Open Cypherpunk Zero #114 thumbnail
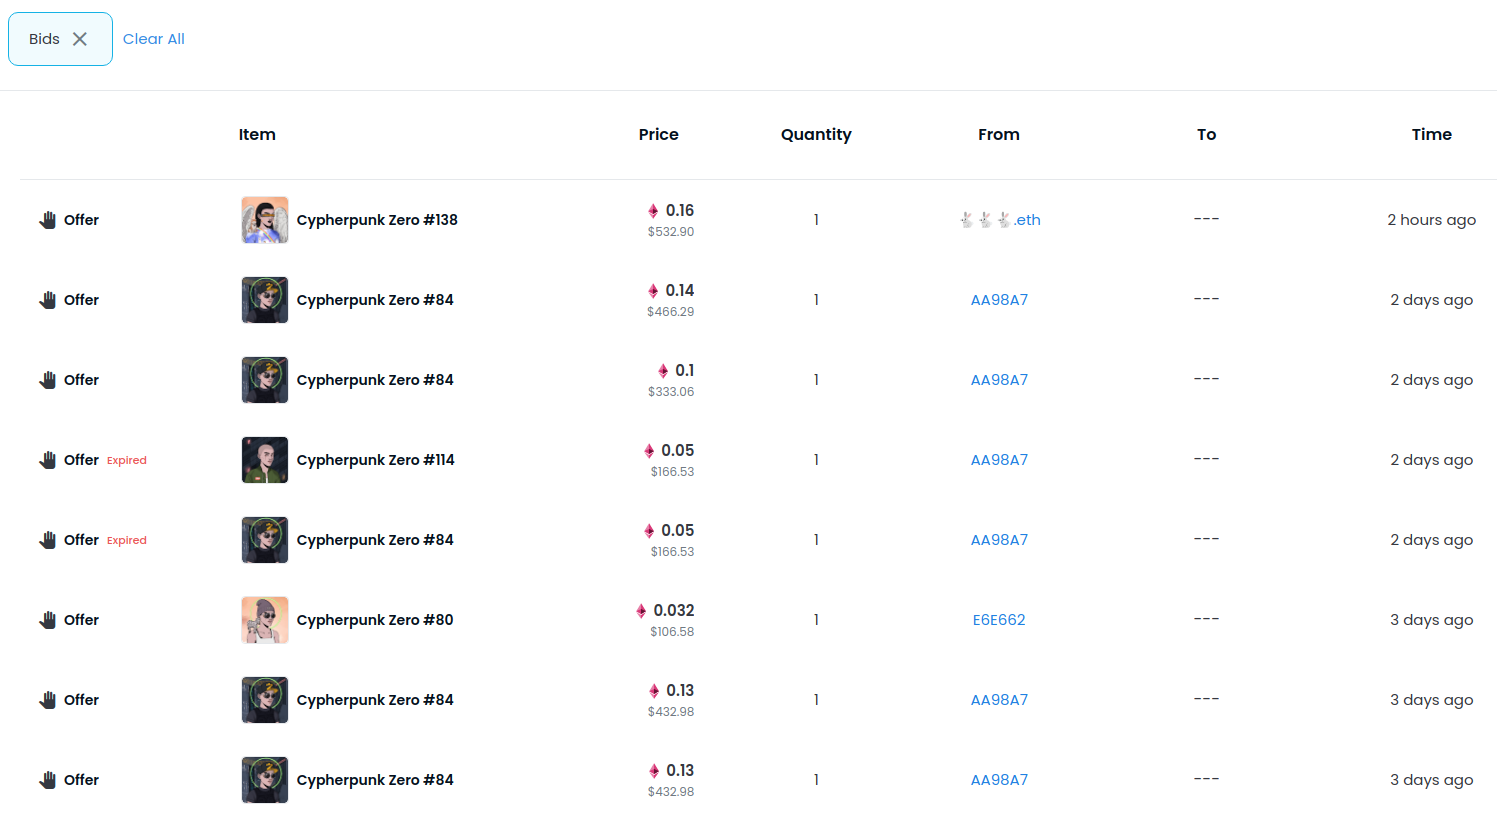The width and height of the screenshot is (1497, 814). (x=265, y=460)
